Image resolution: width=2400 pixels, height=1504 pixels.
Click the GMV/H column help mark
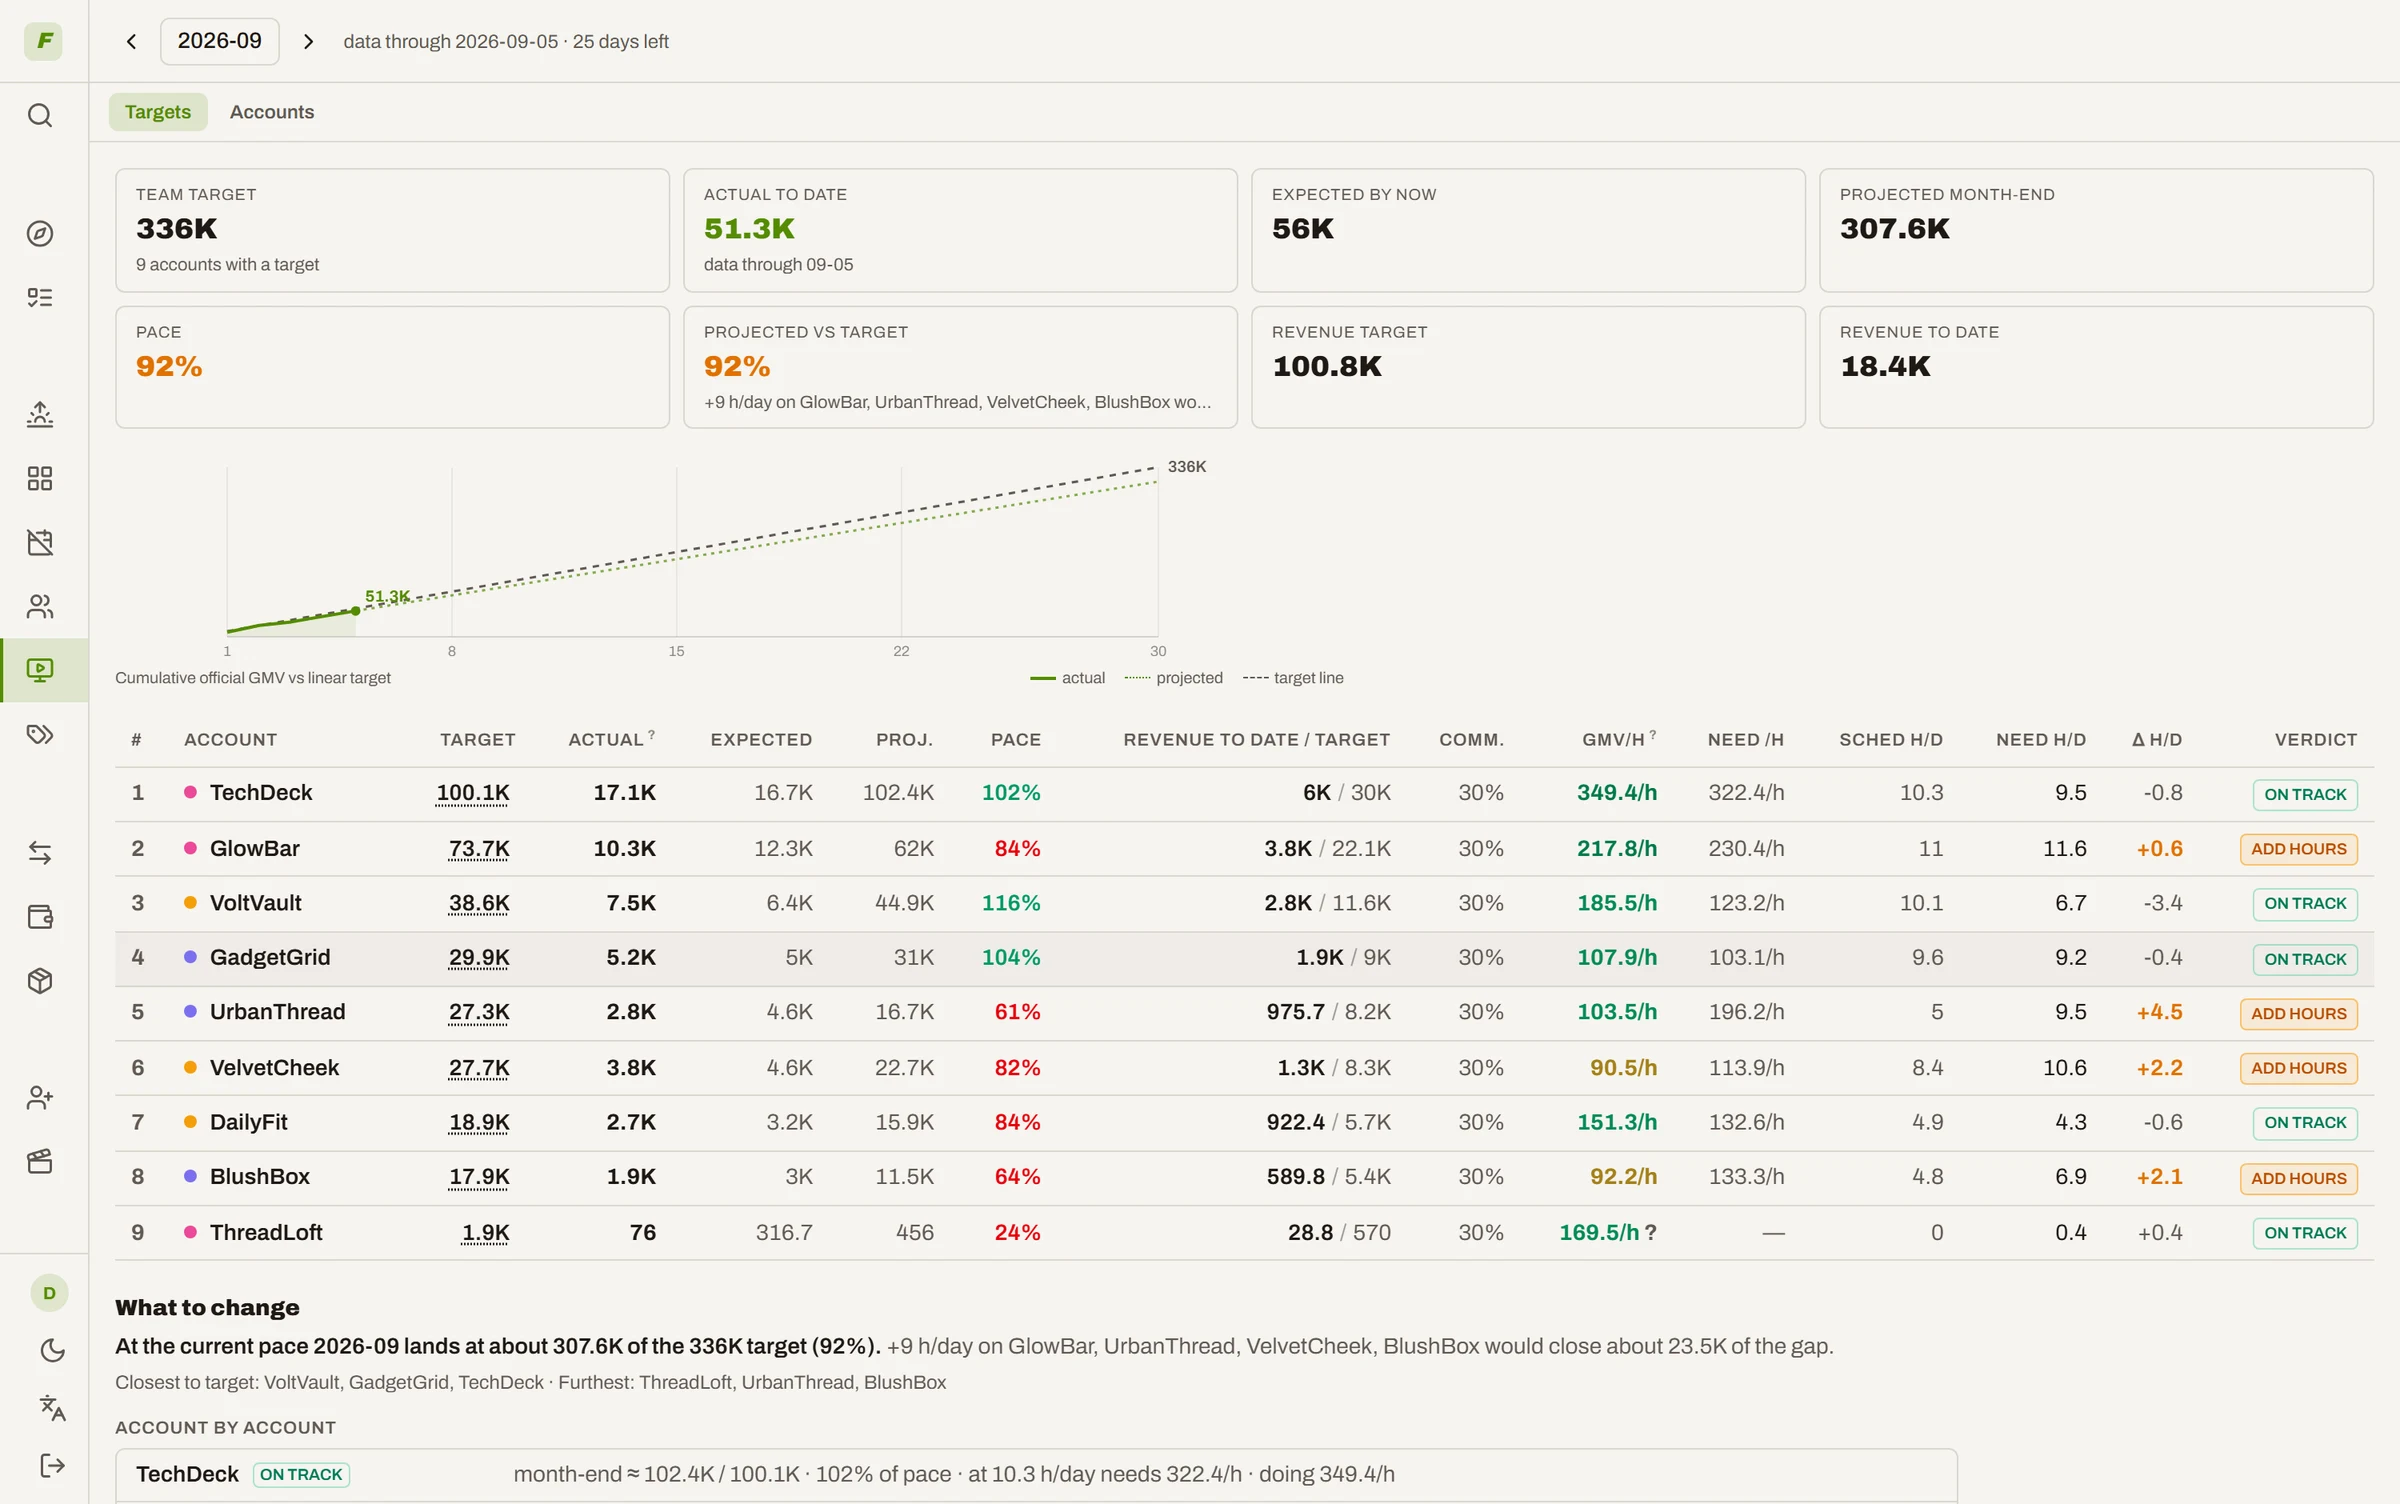(x=1653, y=735)
